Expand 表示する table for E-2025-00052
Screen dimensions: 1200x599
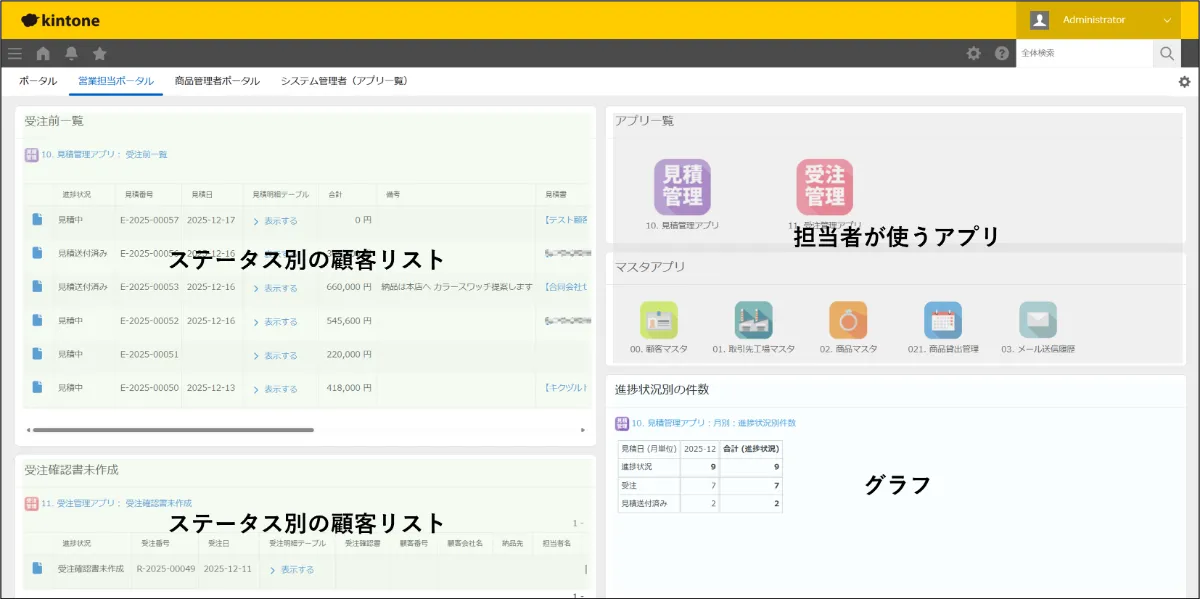pos(275,322)
